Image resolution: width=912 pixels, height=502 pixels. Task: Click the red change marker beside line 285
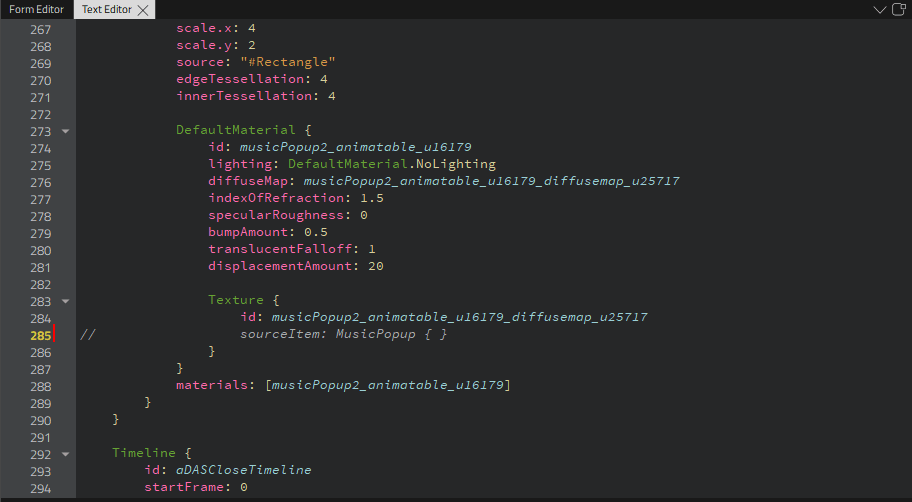pyautogui.click(x=54, y=334)
